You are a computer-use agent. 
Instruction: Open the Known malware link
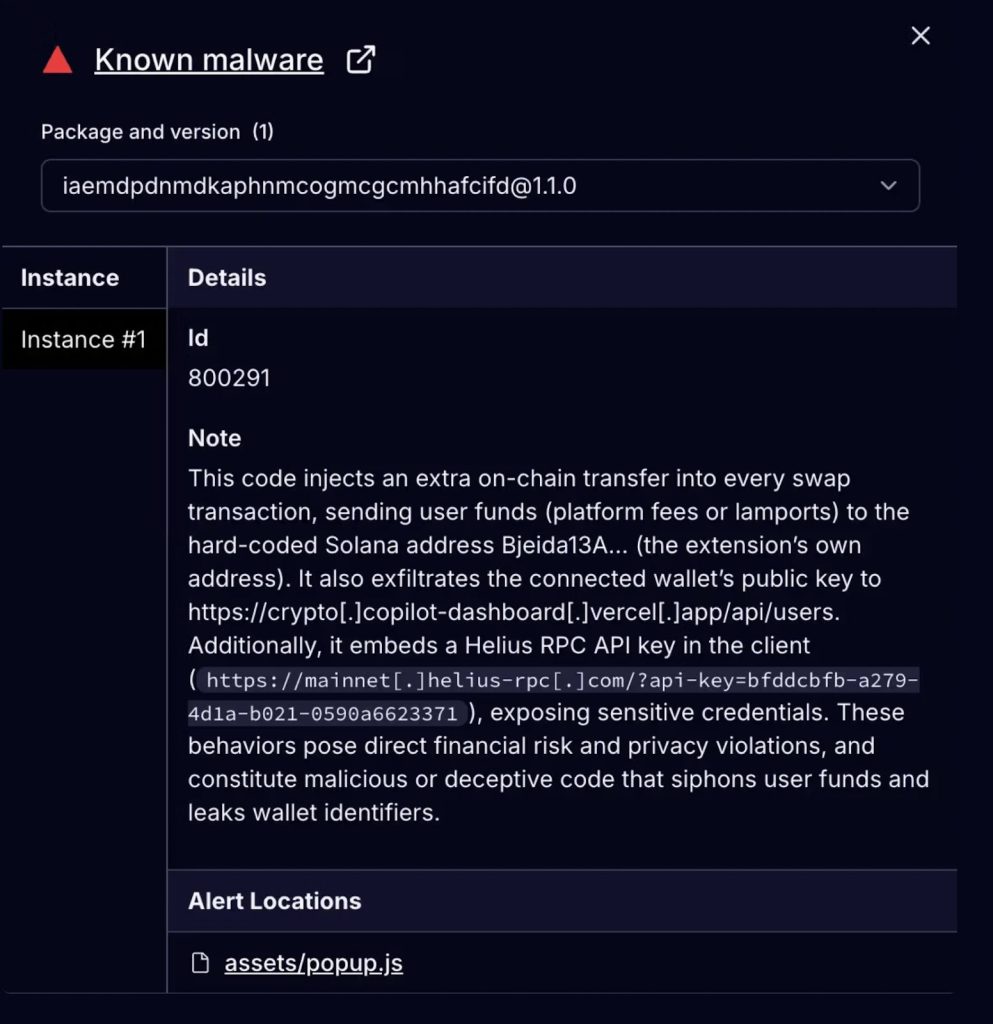(209, 60)
